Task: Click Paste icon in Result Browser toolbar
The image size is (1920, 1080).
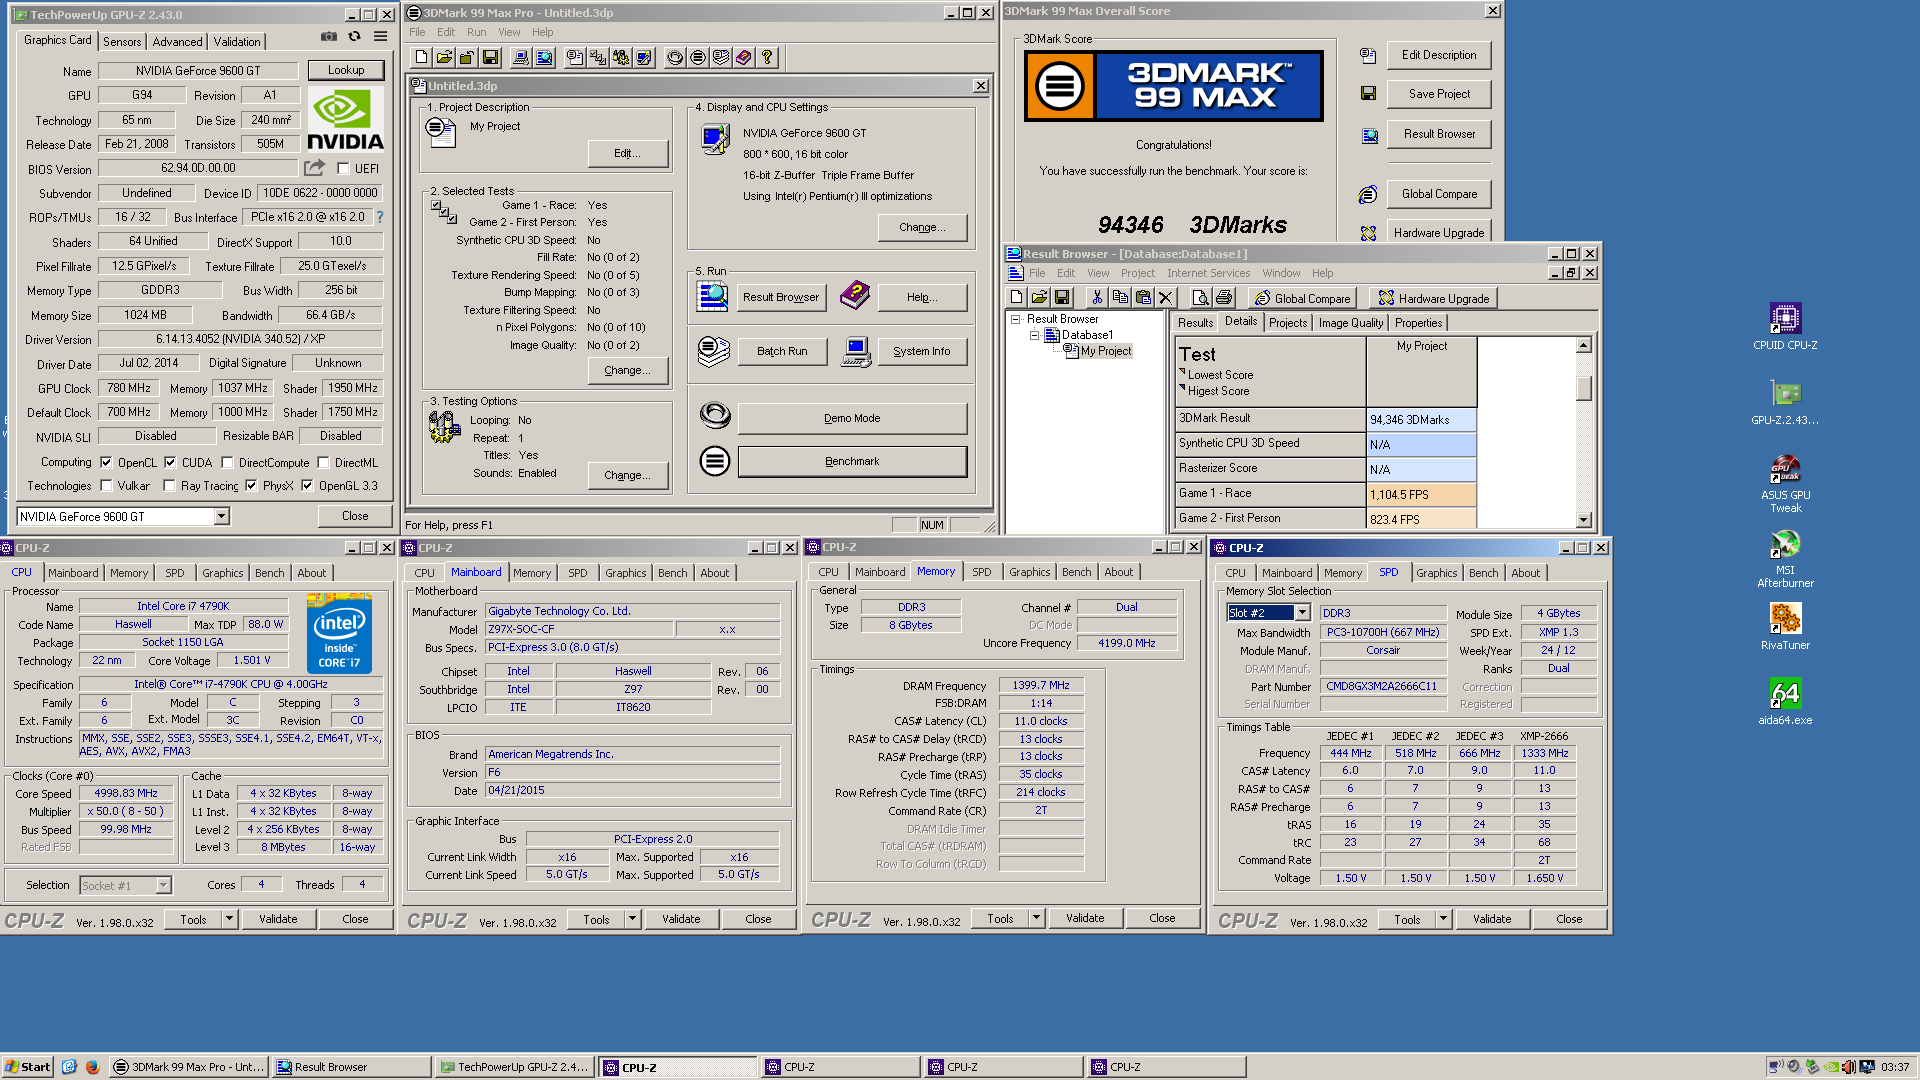Action: [x=1143, y=297]
